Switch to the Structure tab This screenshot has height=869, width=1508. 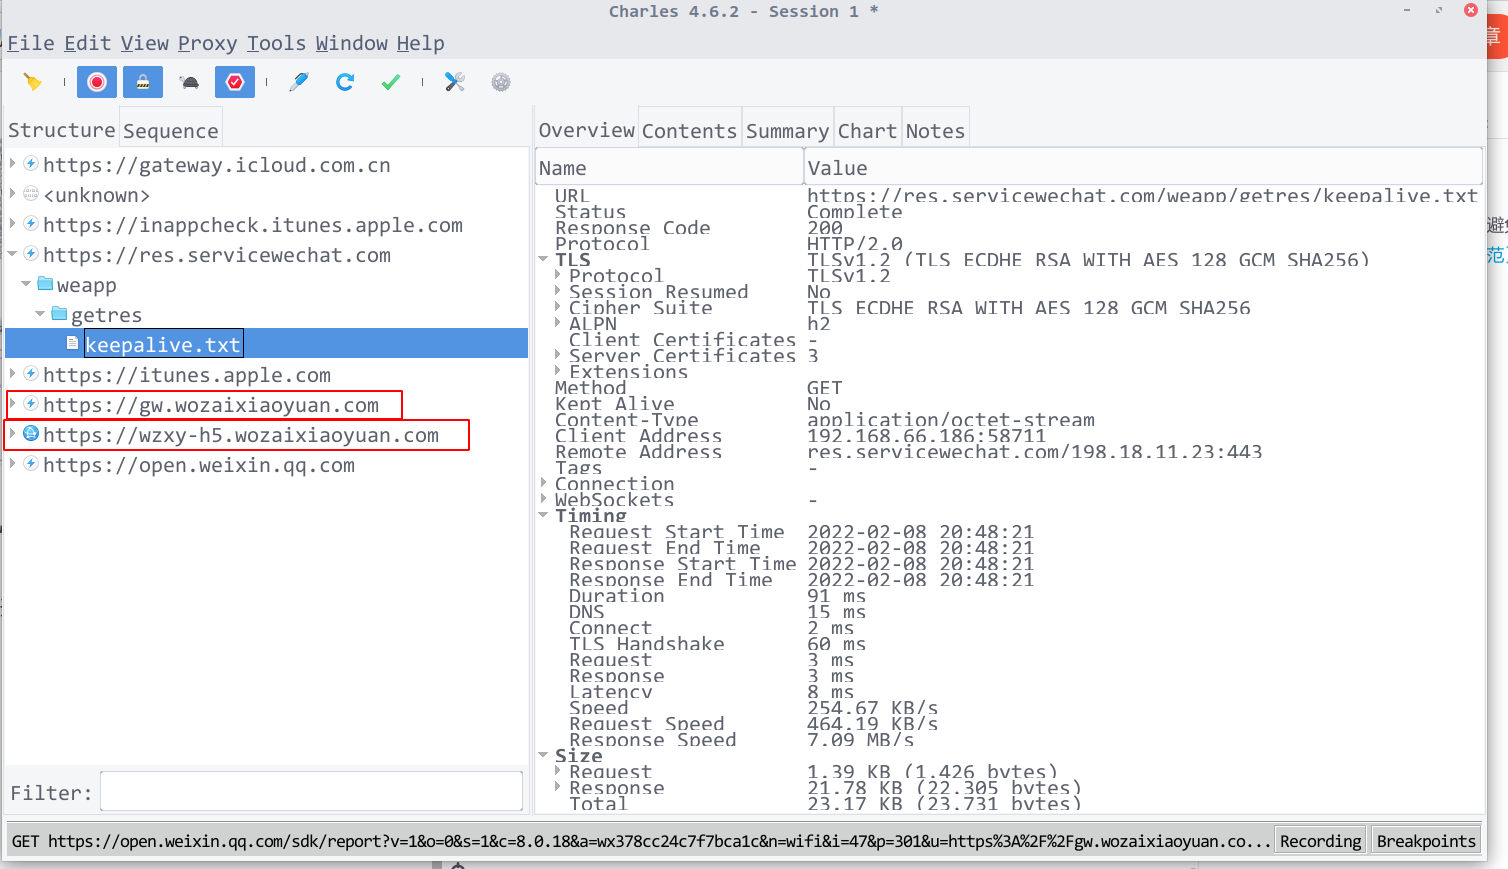[x=62, y=130]
